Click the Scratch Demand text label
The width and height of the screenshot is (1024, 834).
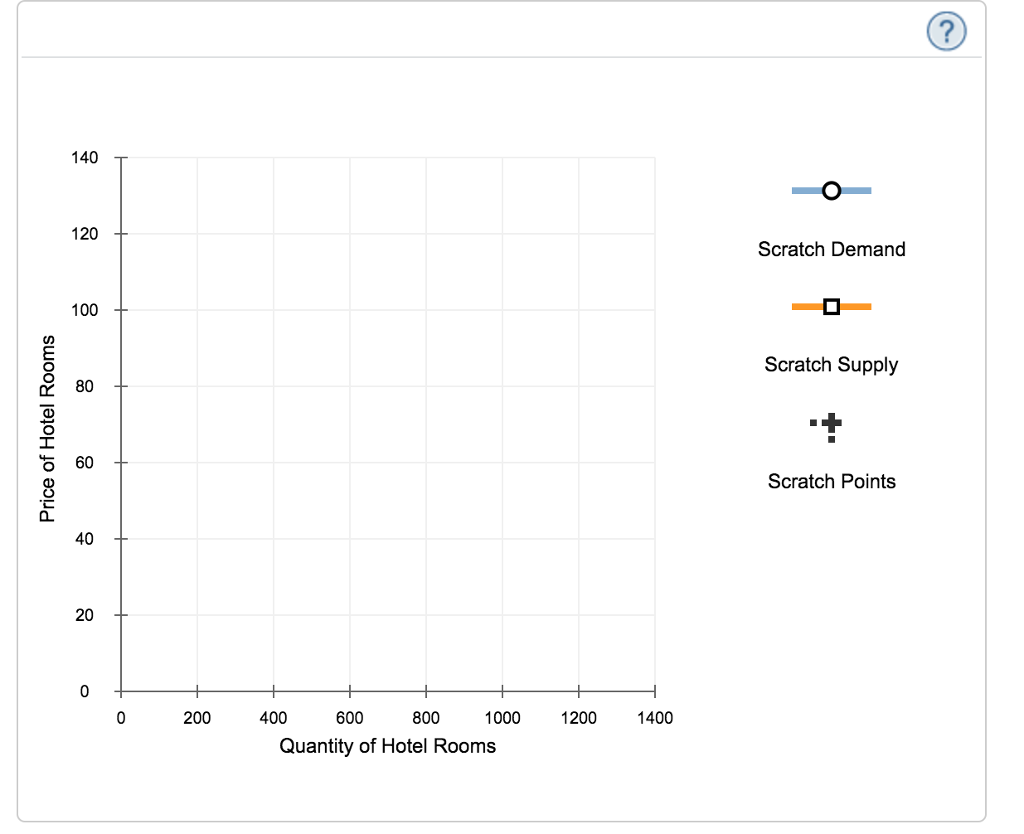point(831,249)
